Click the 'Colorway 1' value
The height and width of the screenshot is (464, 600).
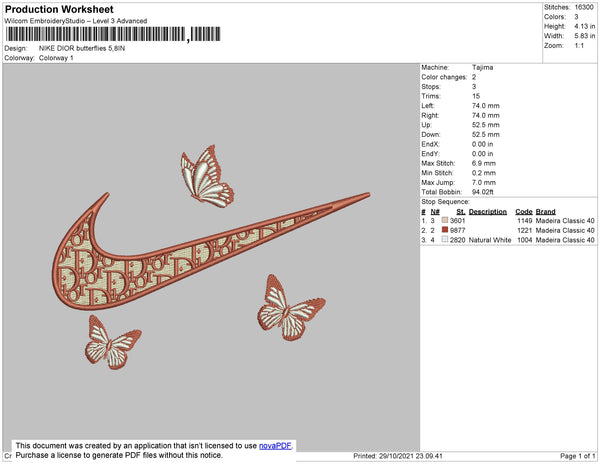point(56,58)
